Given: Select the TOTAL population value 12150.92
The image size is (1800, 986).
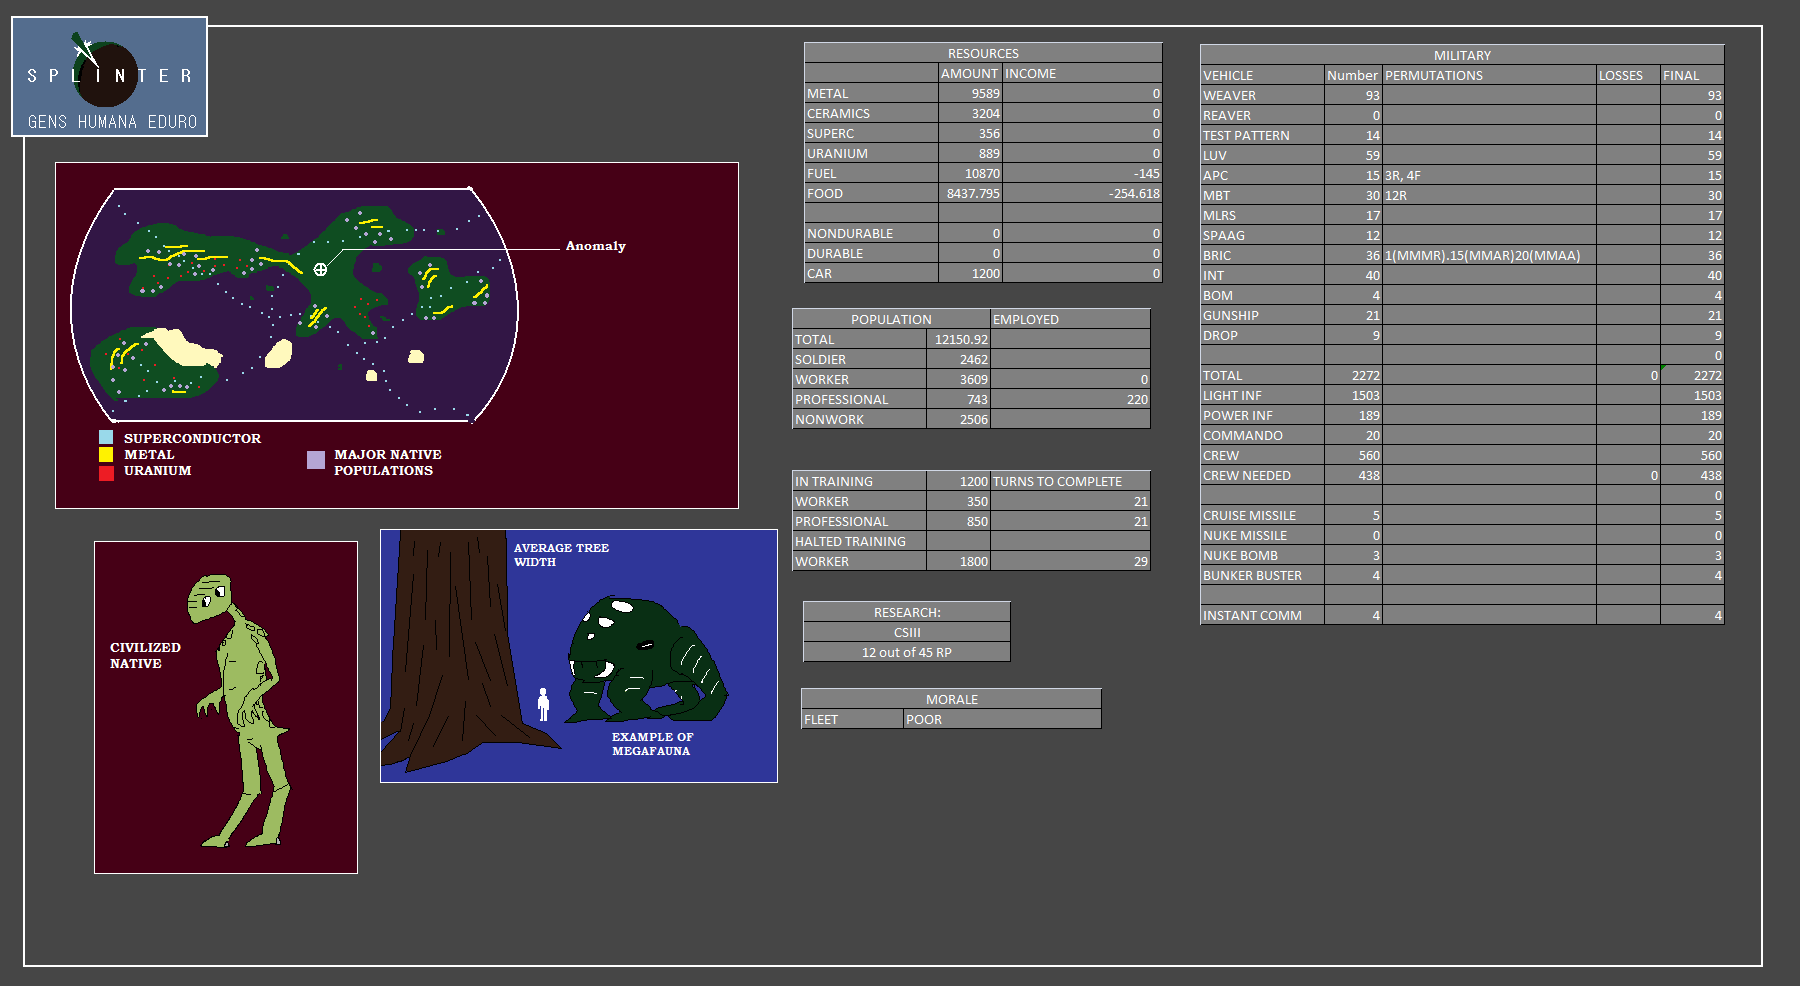Looking at the screenshot, I should pyautogui.click(x=958, y=339).
